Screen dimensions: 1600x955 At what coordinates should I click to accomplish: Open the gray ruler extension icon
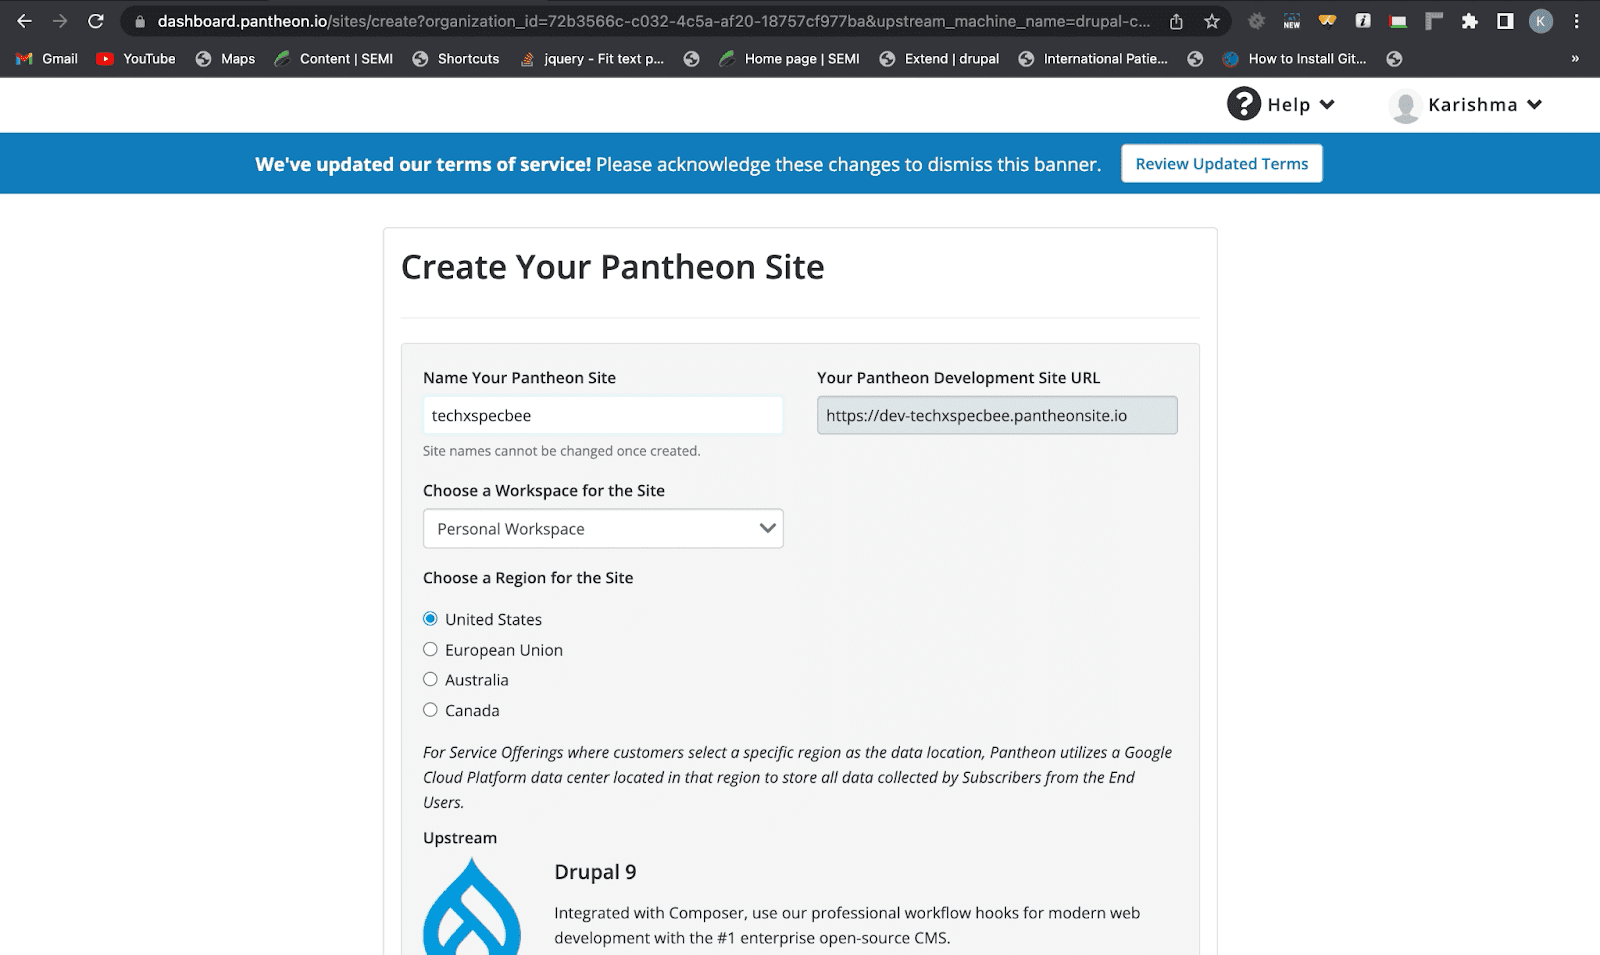[1434, 21]
